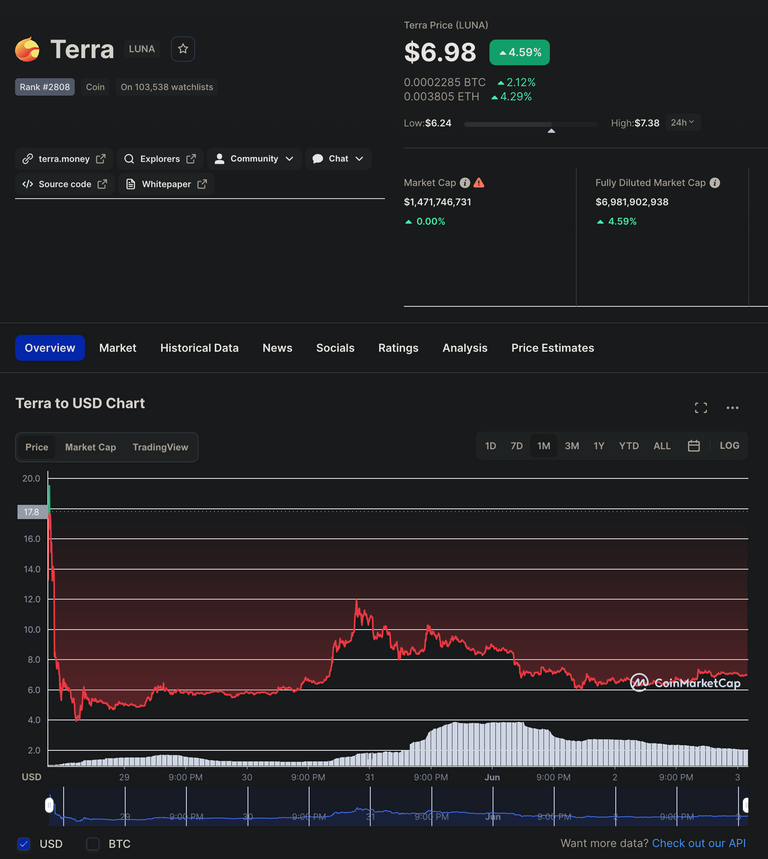Click the Coin tag
Viewport: 768px width, 859px height.
pos(95,87)
